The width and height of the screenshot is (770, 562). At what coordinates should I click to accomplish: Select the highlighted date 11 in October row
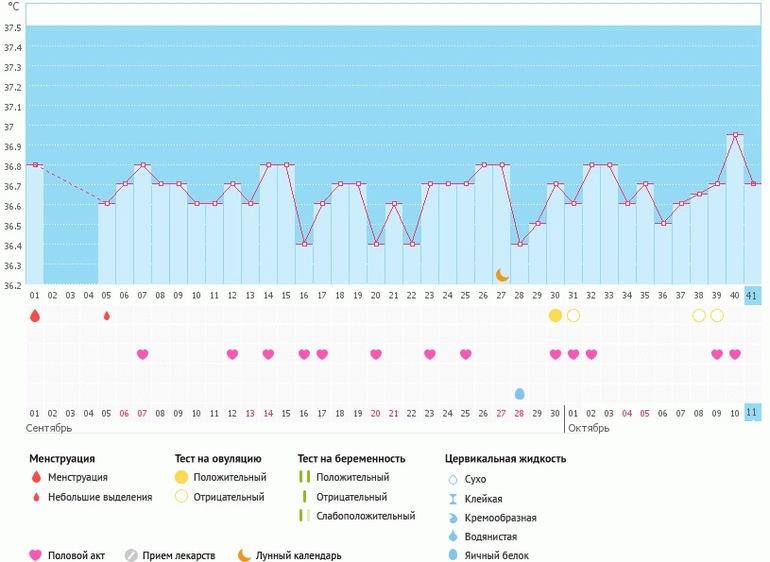[752, 412]
